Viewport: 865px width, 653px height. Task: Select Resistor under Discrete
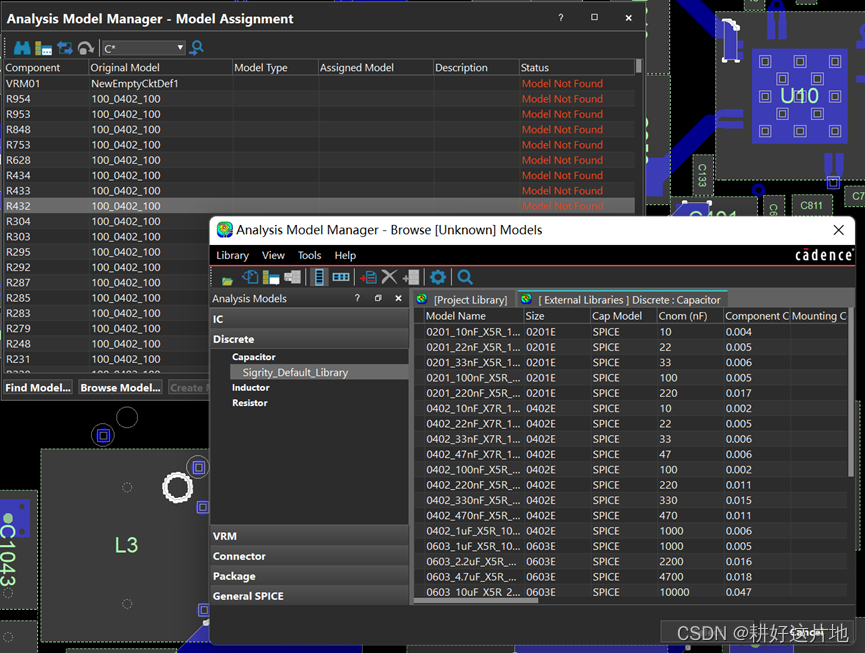click(x=250, y=403)
